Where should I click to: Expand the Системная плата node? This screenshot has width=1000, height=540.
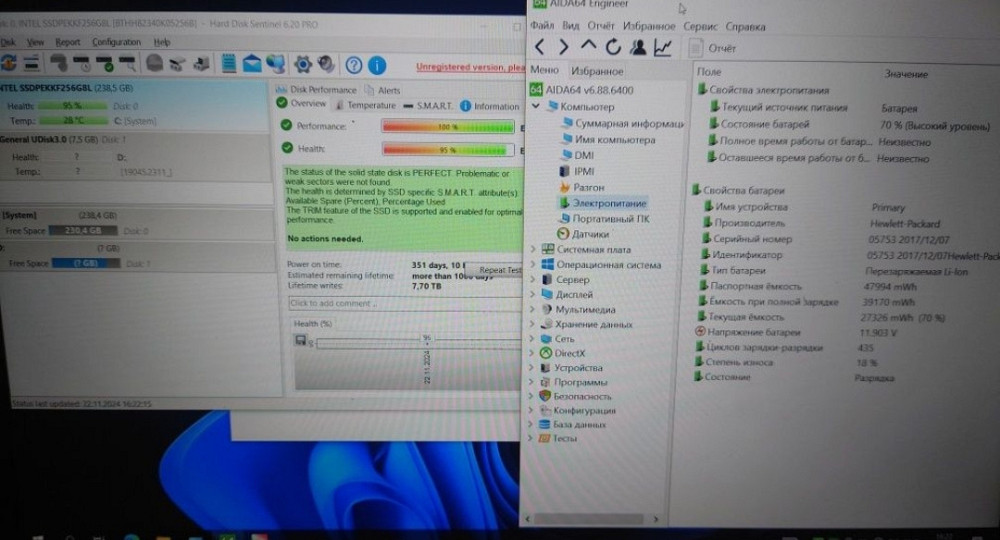(x=533, y=249)
